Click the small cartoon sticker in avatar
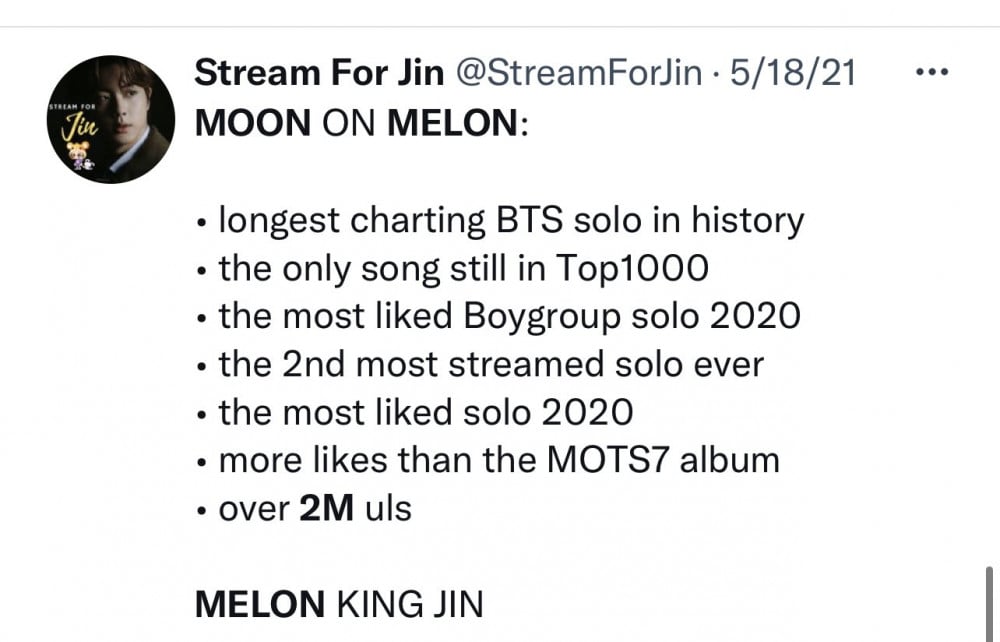The width and height of the screenshot is (1000, 642). pyautogui.click(x=80, y=155)
